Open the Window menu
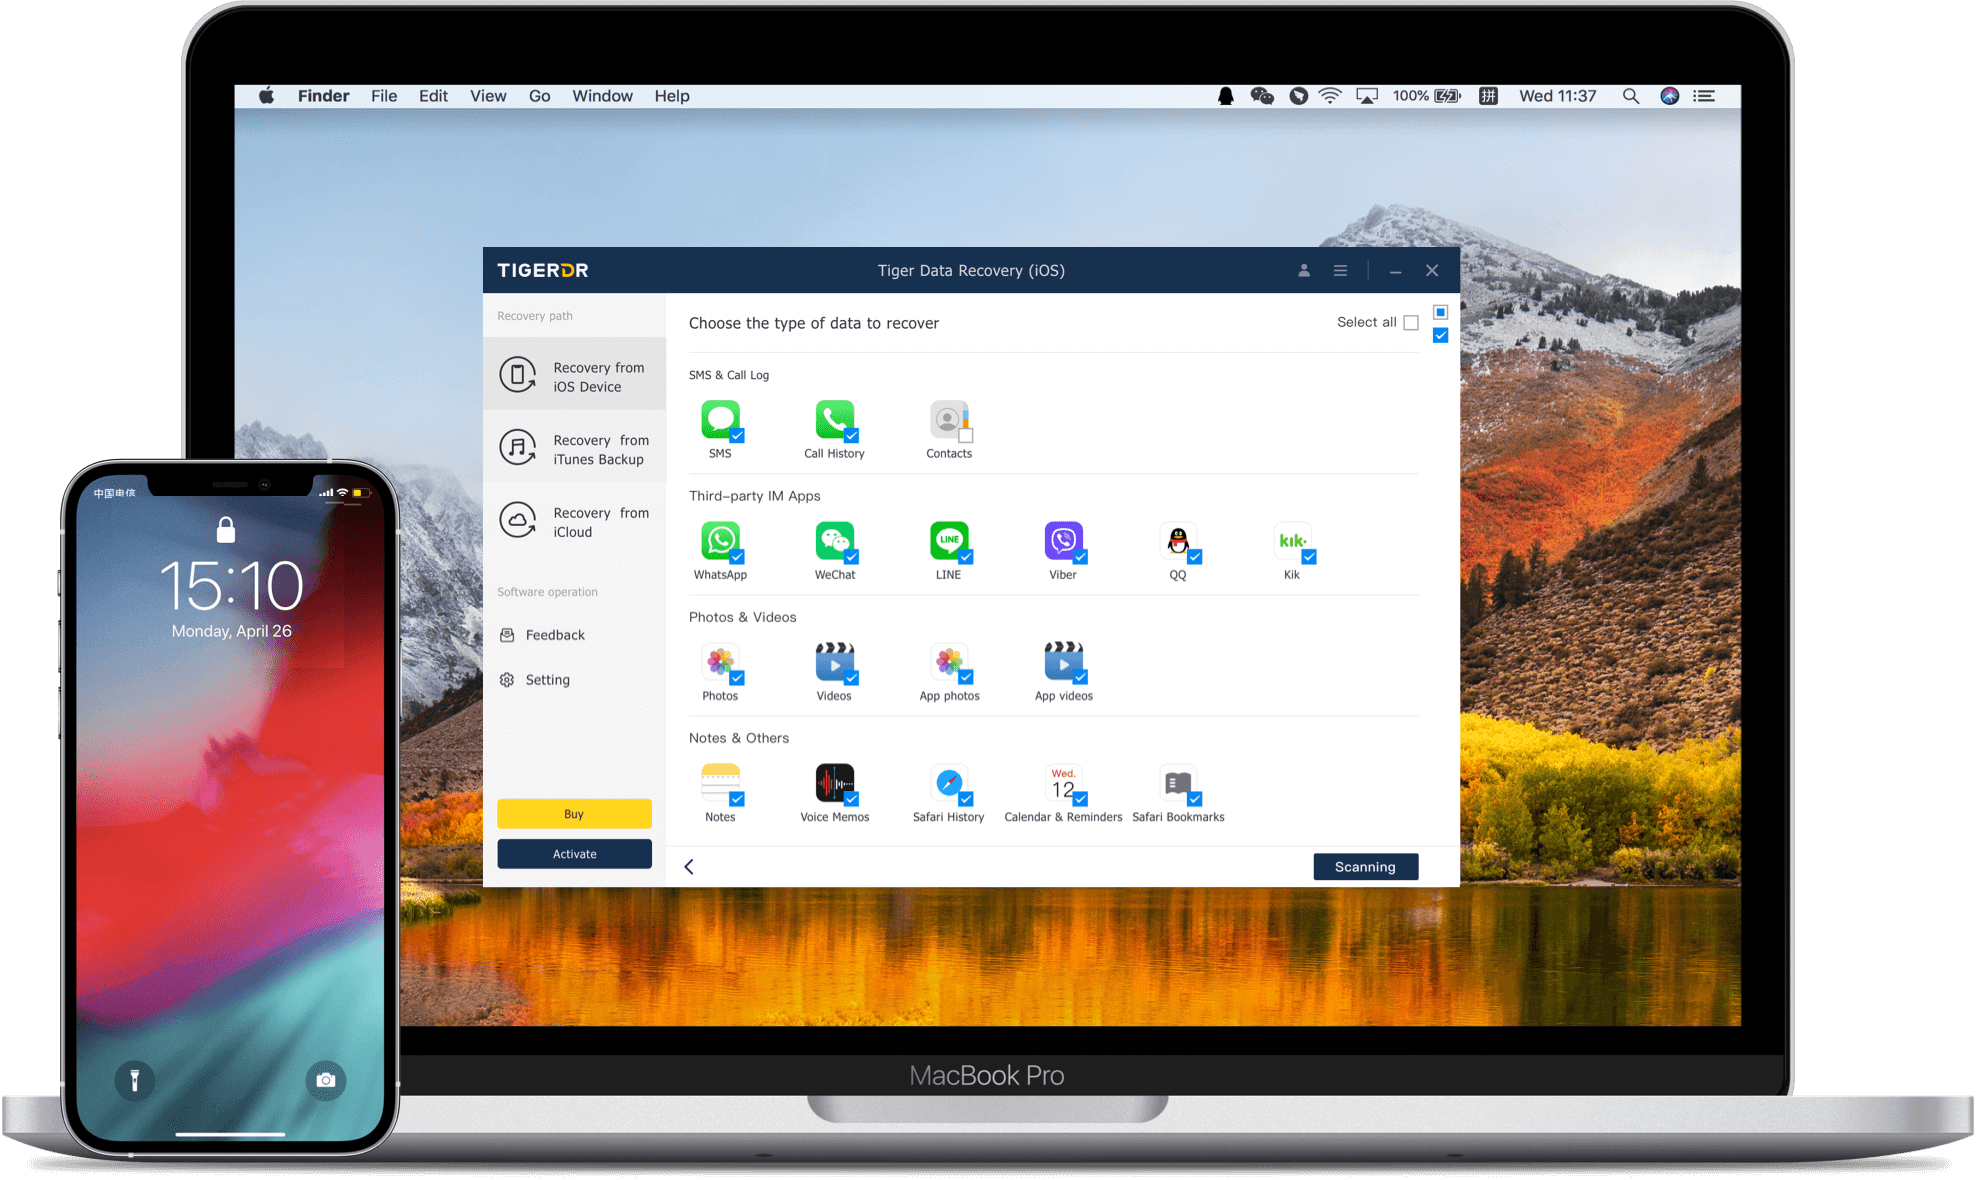The width and height of the screenshot is (1976, 1180). click(602, 96)
